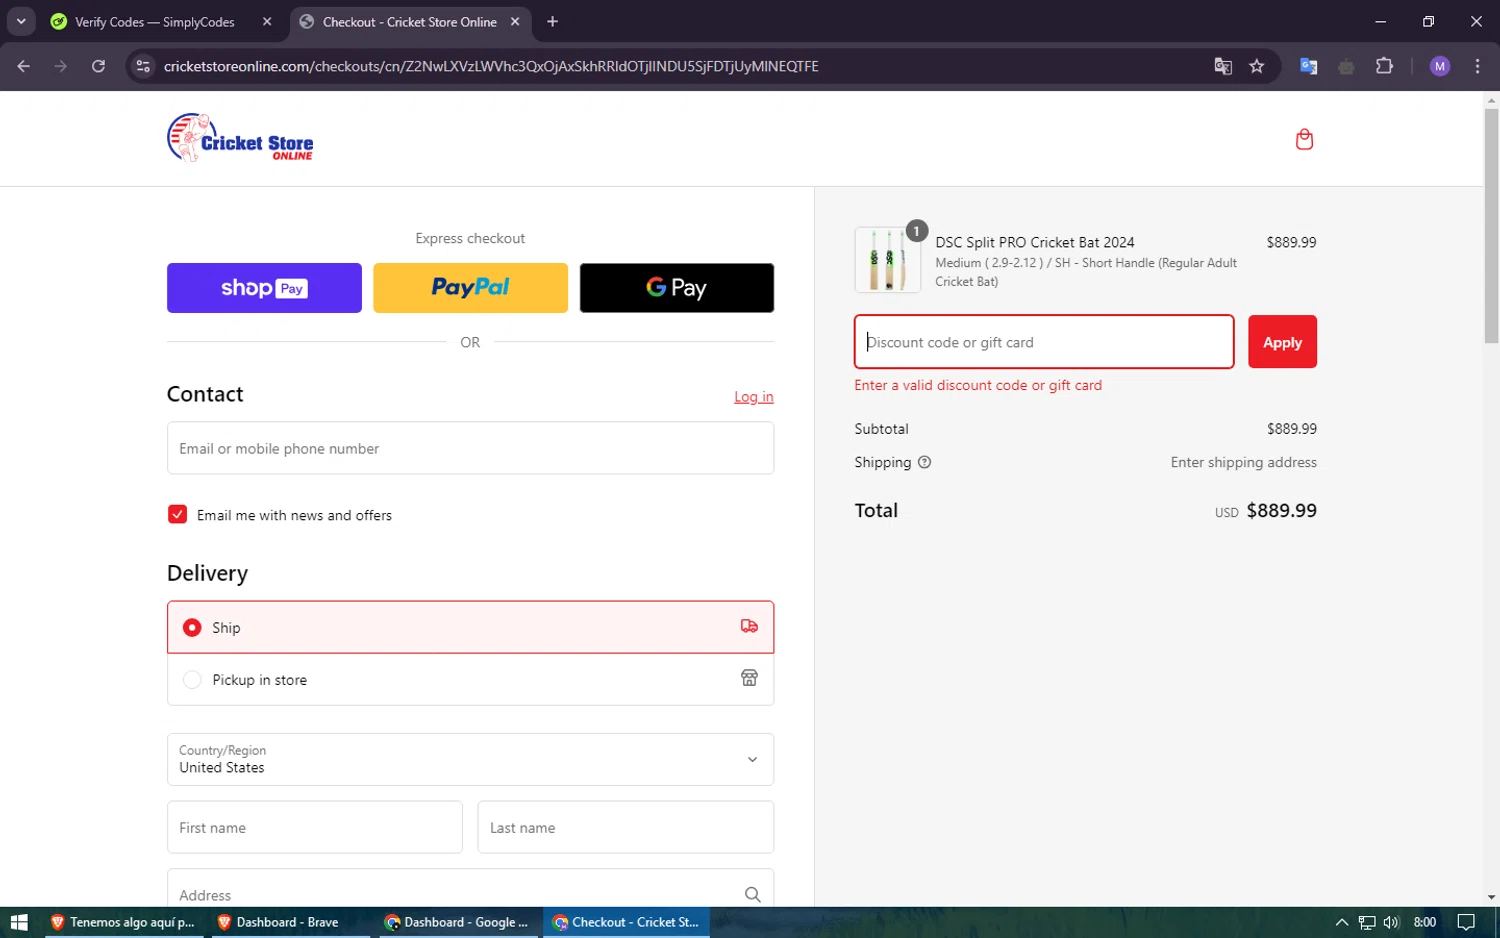Open Brave 'Tenemos algo aquí' taskbar item
The image size is (1500, 938).
coord(122,922)
